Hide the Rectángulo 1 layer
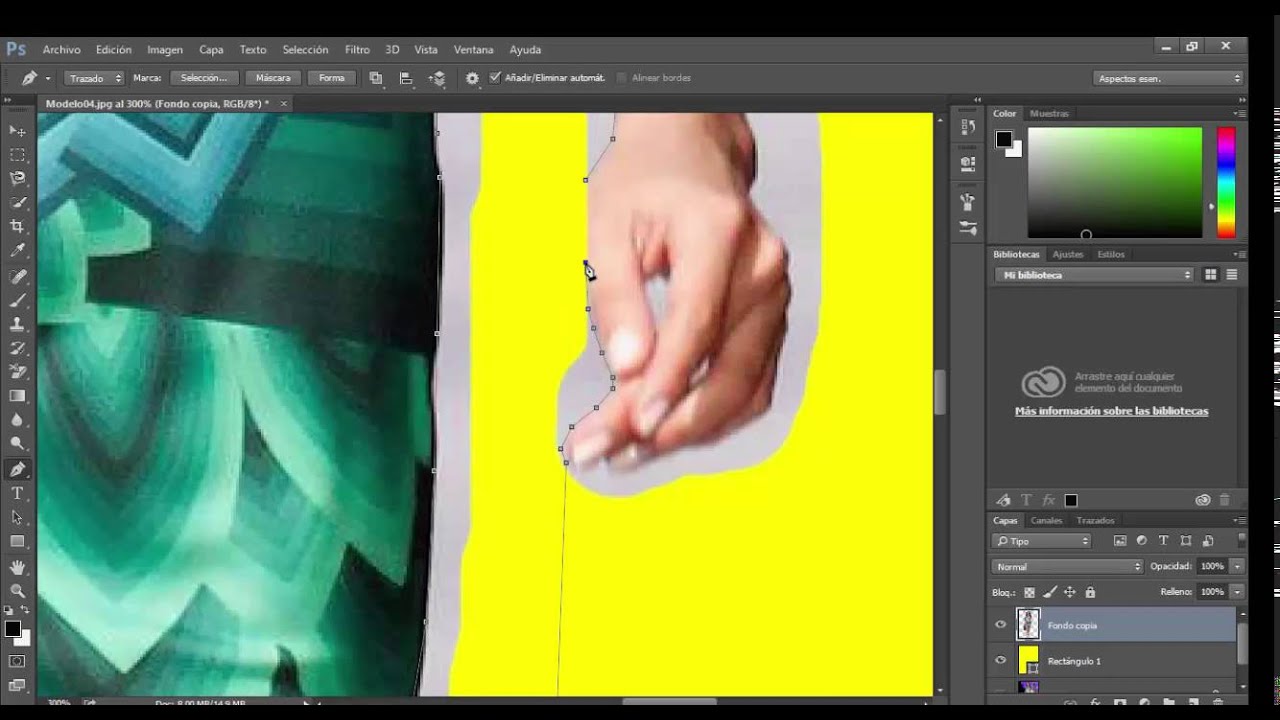The width and height of the screenshot is (1280, 720). pos(1000,661)
